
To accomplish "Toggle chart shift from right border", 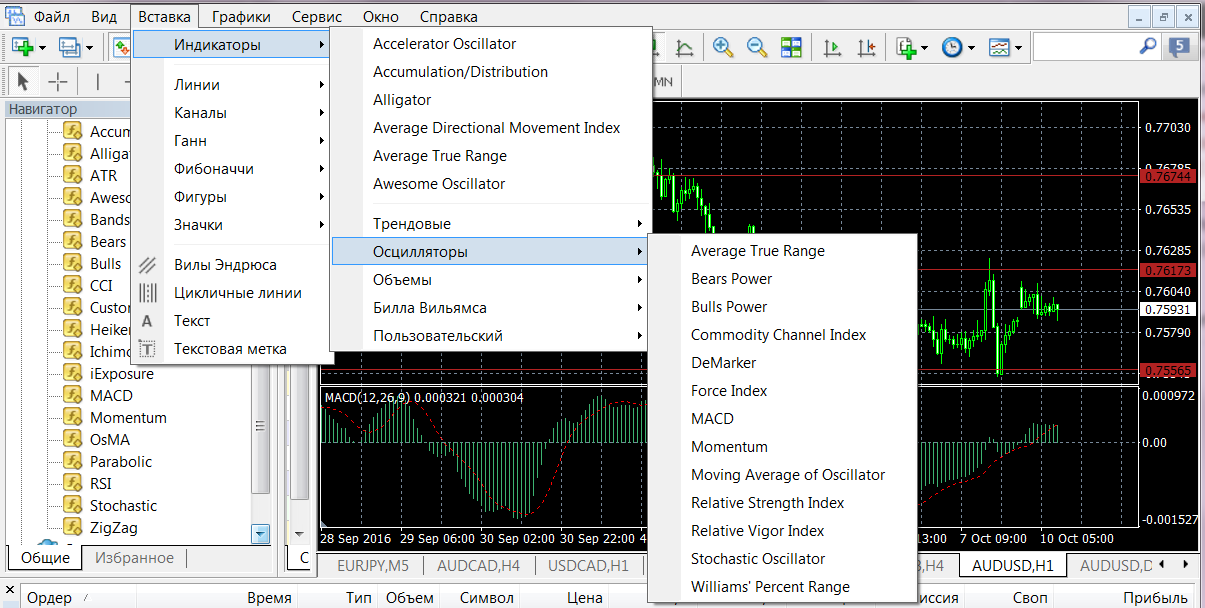I will pos(866,47).
